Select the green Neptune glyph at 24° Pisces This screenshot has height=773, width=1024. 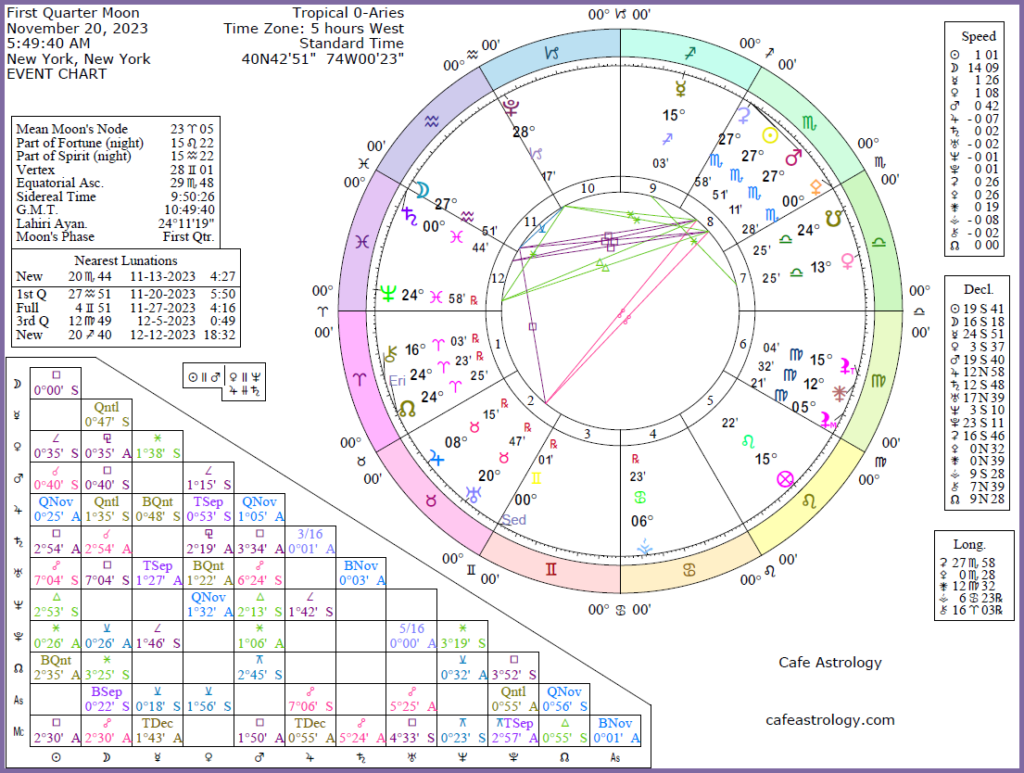click(387, 295)
